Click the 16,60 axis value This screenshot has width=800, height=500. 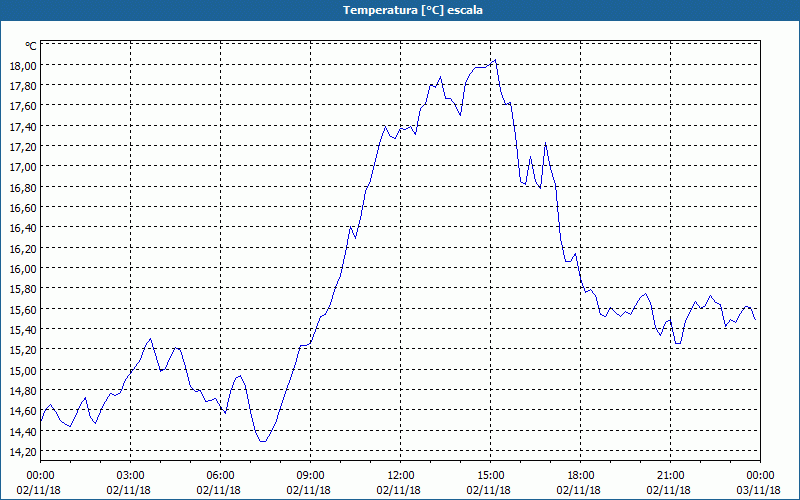[23, 208]
